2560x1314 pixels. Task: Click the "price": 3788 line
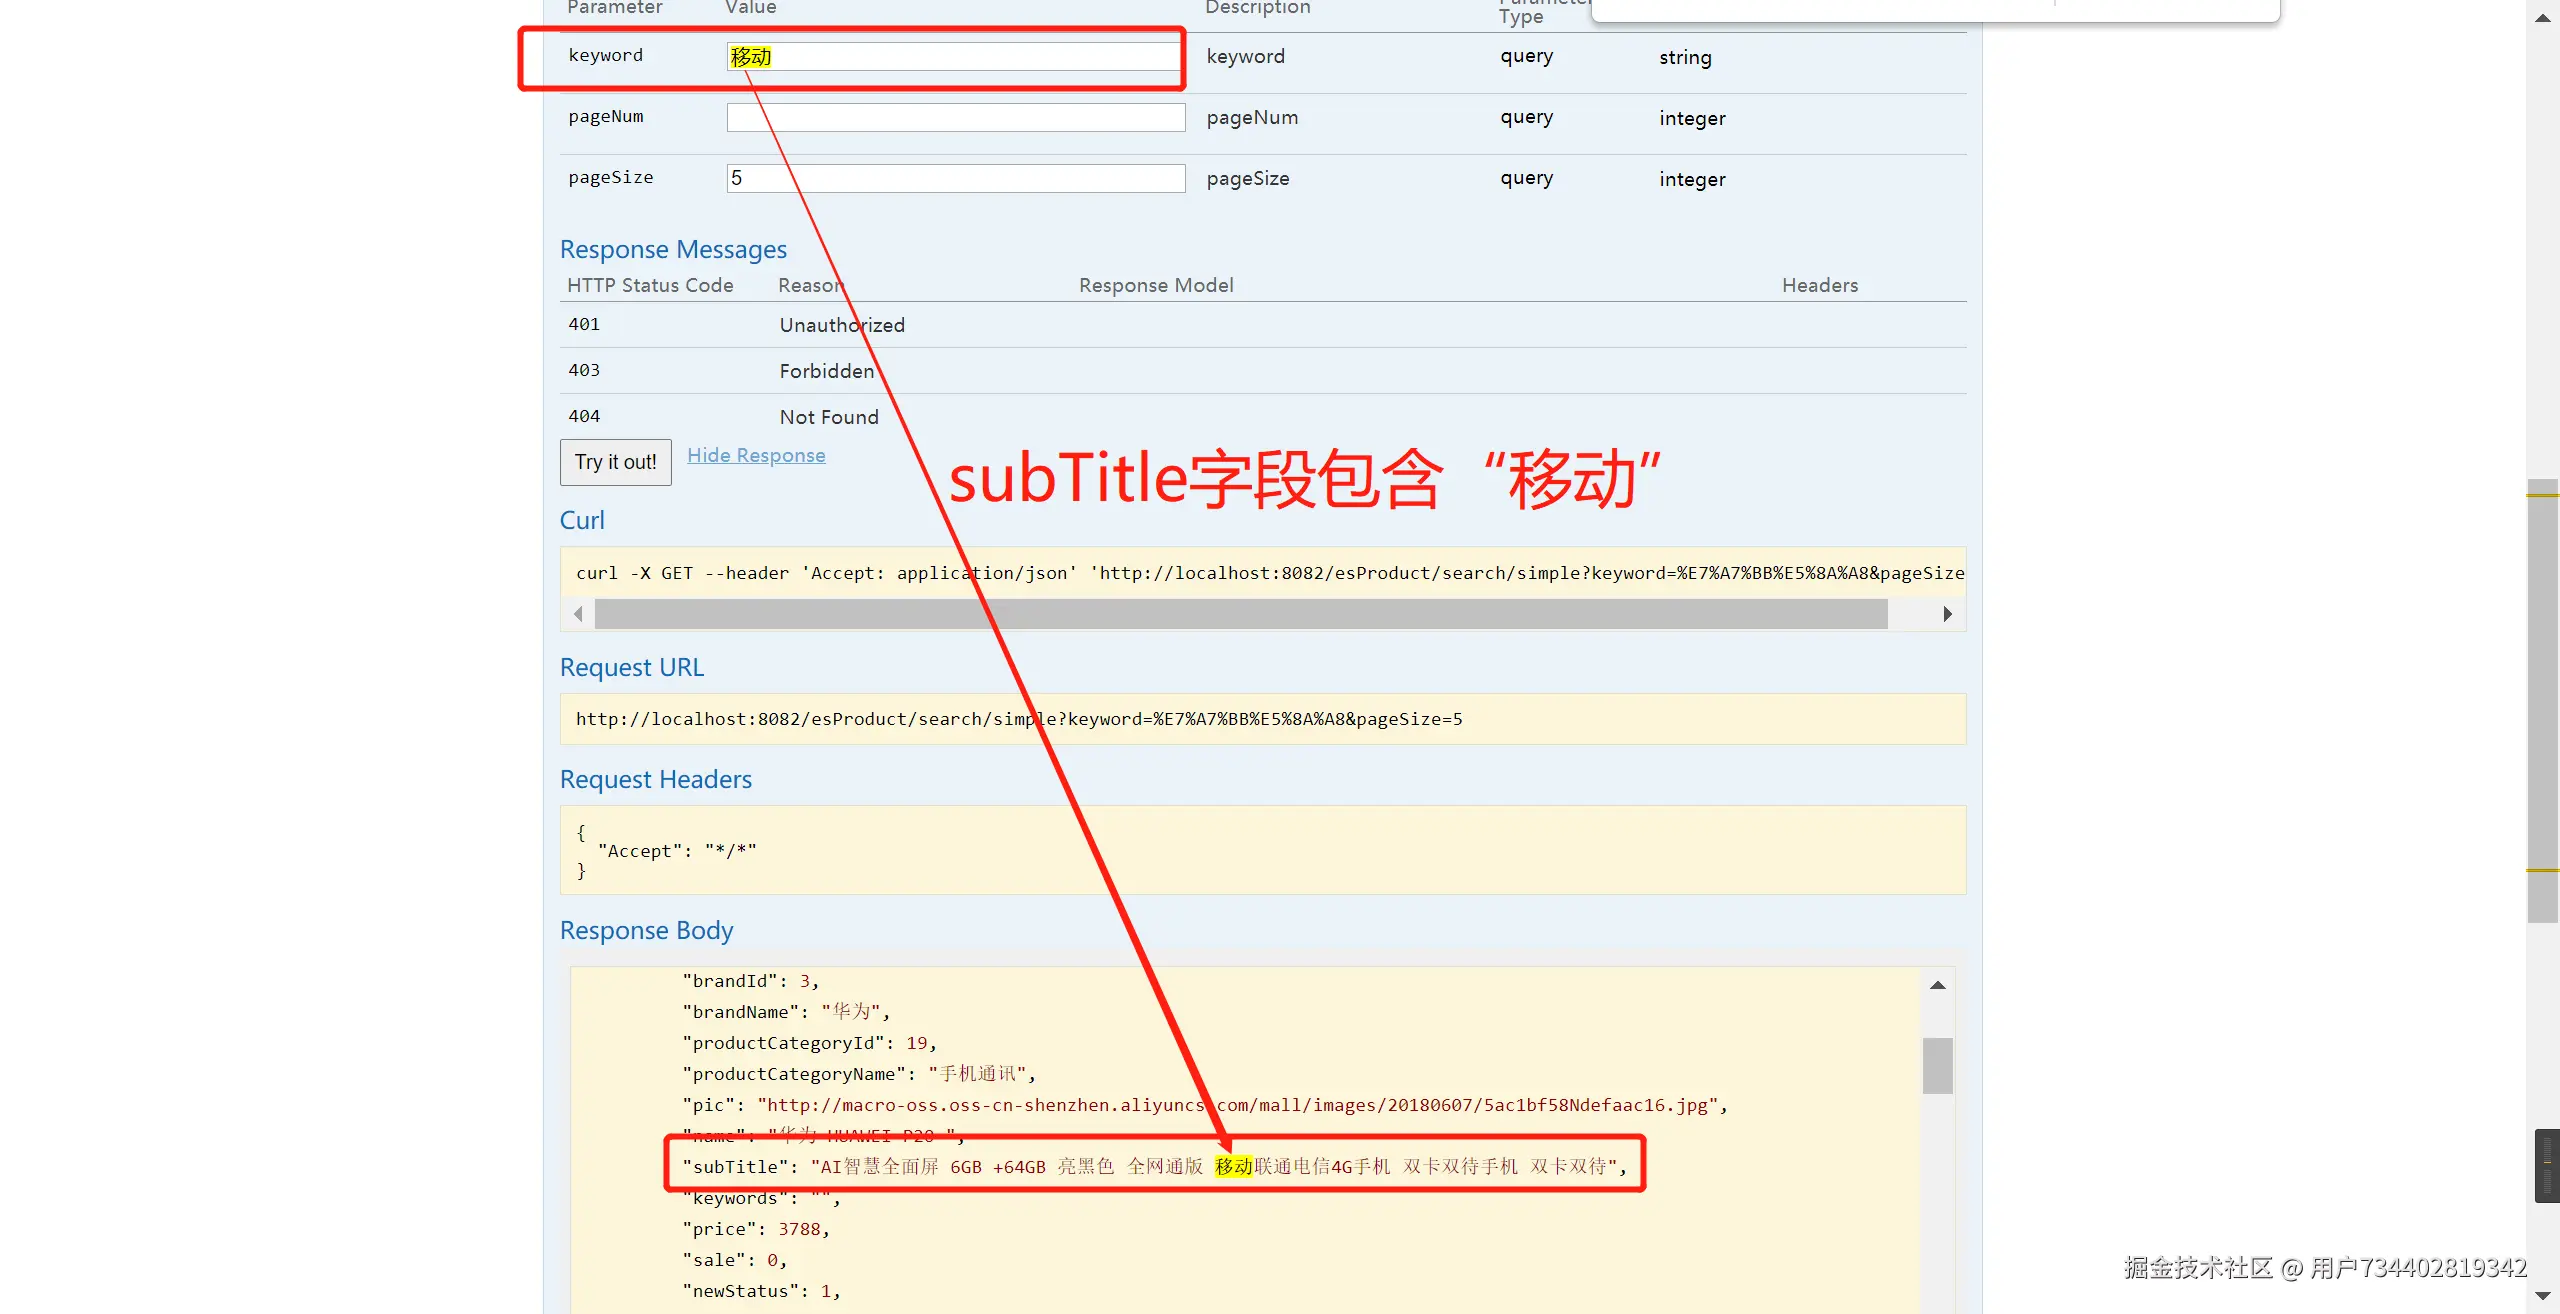(x=757, y=1230)
